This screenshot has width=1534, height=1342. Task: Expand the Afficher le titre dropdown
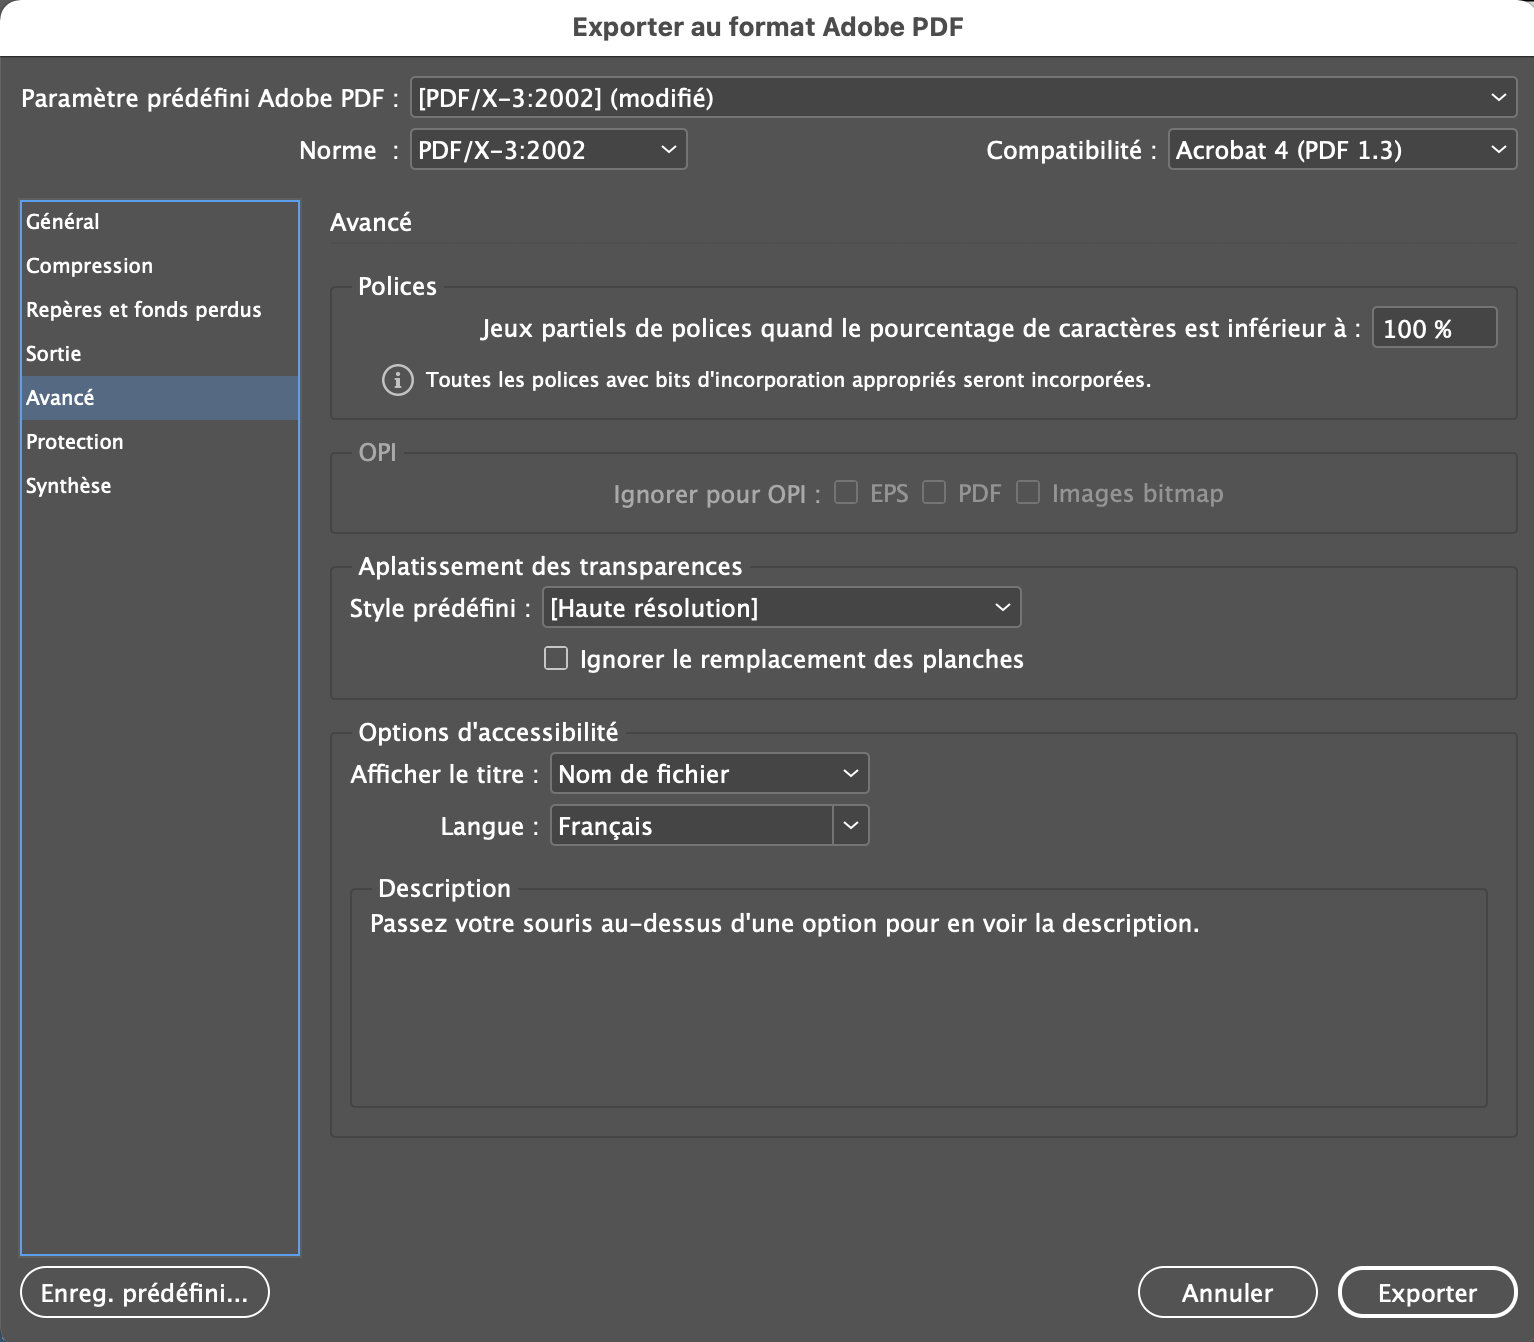[x=709, y=774]
